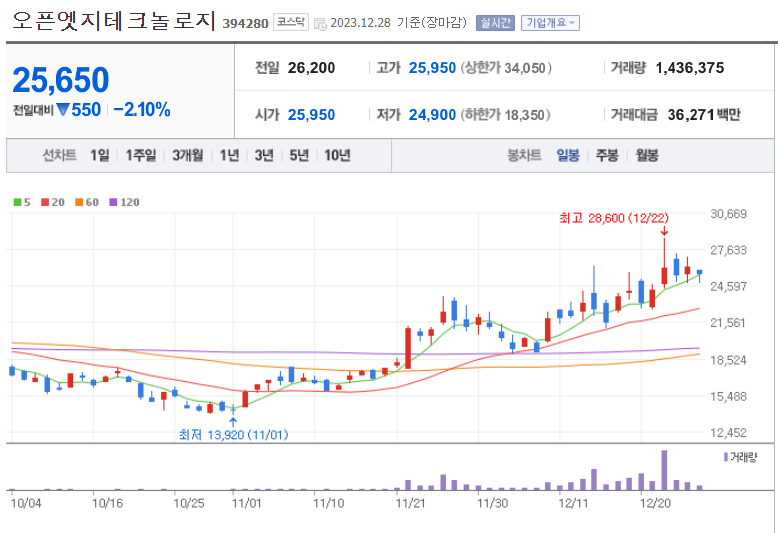Image resolution: width=778 pixels, height=533 pixels.
Task: Select the 3개월 line chart tab
Action: [188, 155]
